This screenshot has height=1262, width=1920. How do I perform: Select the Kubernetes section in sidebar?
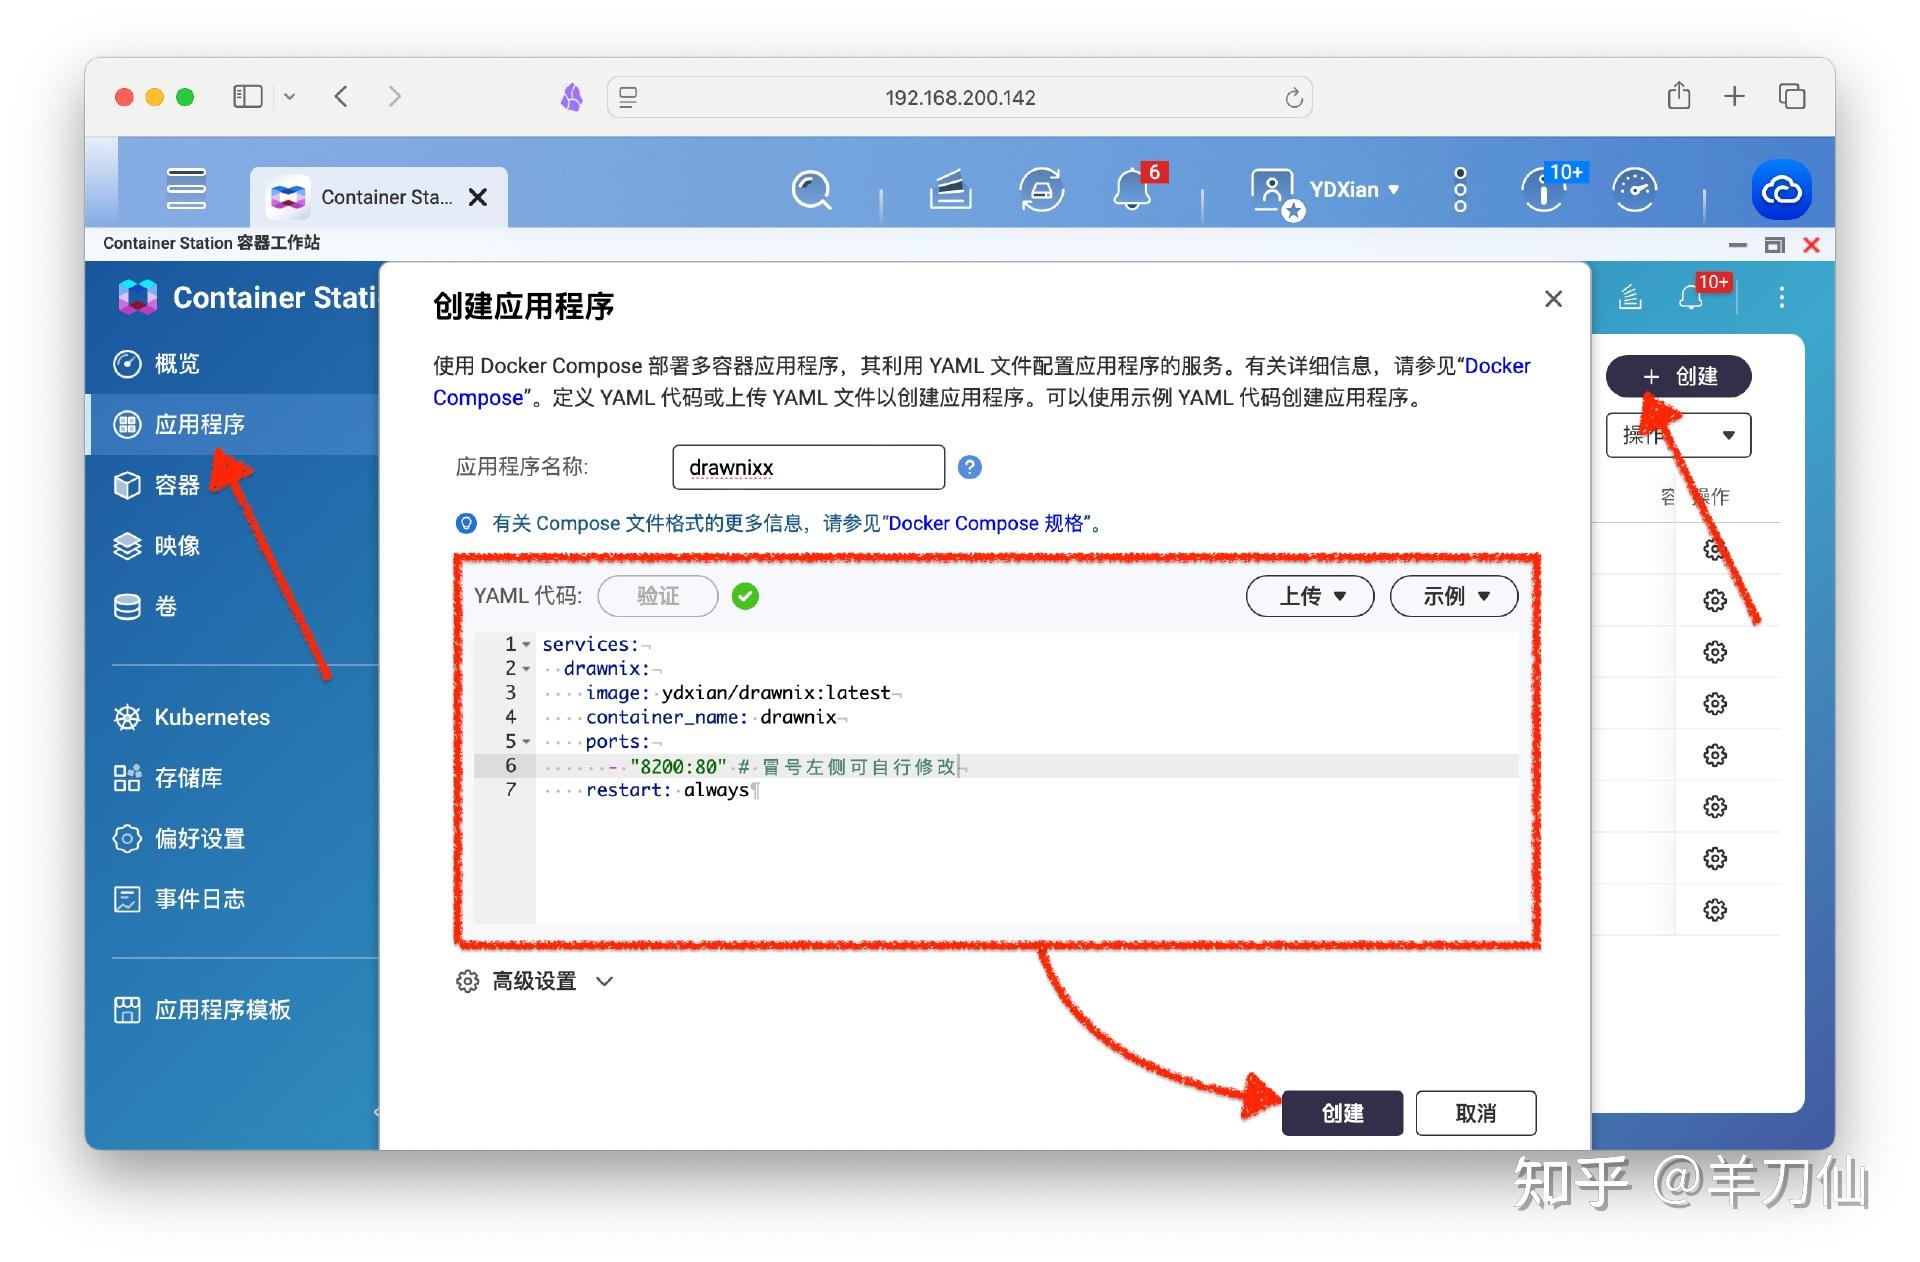coord(211,717)
